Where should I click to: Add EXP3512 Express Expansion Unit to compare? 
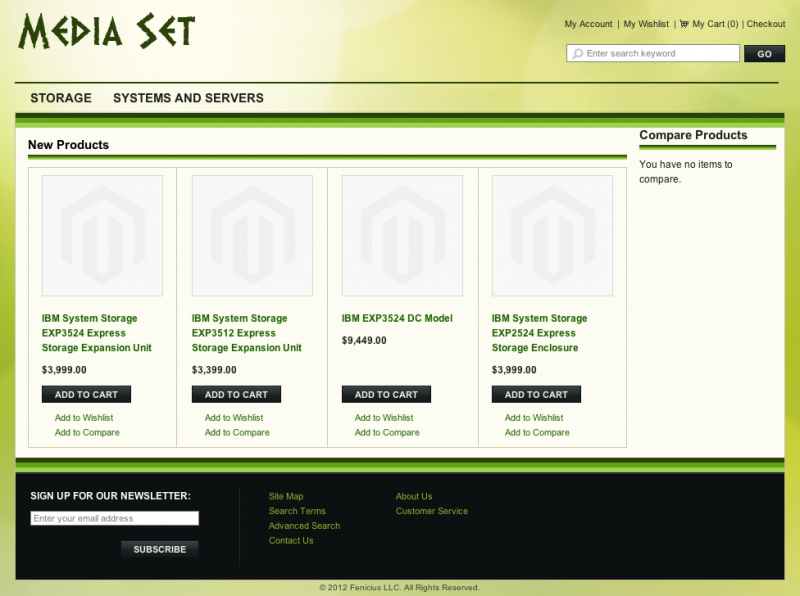pos(237,433)
